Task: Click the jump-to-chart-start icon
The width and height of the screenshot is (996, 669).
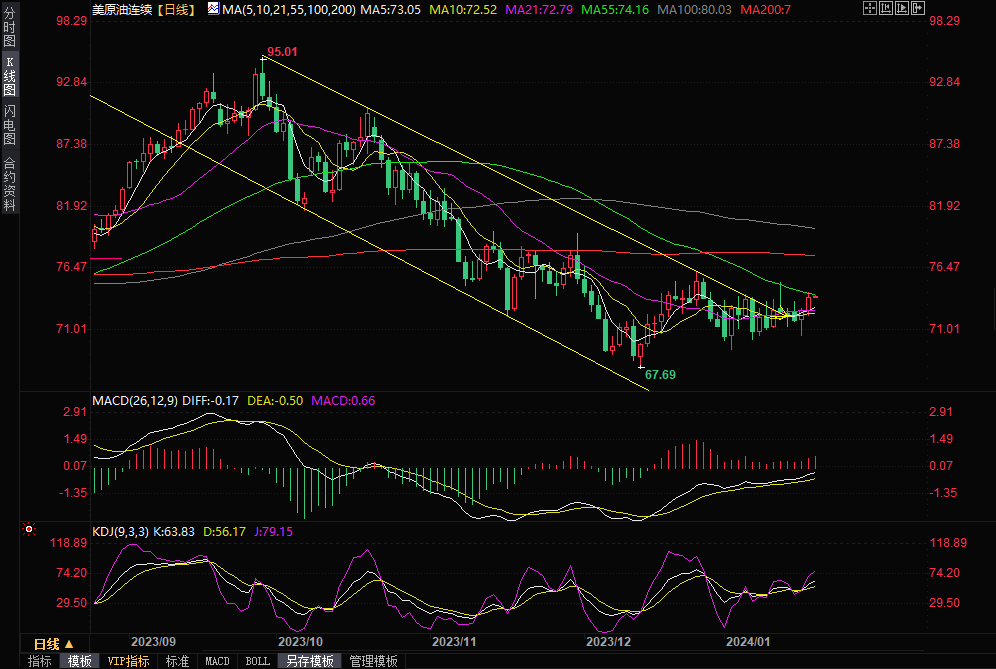Action: tap(885, 9)
